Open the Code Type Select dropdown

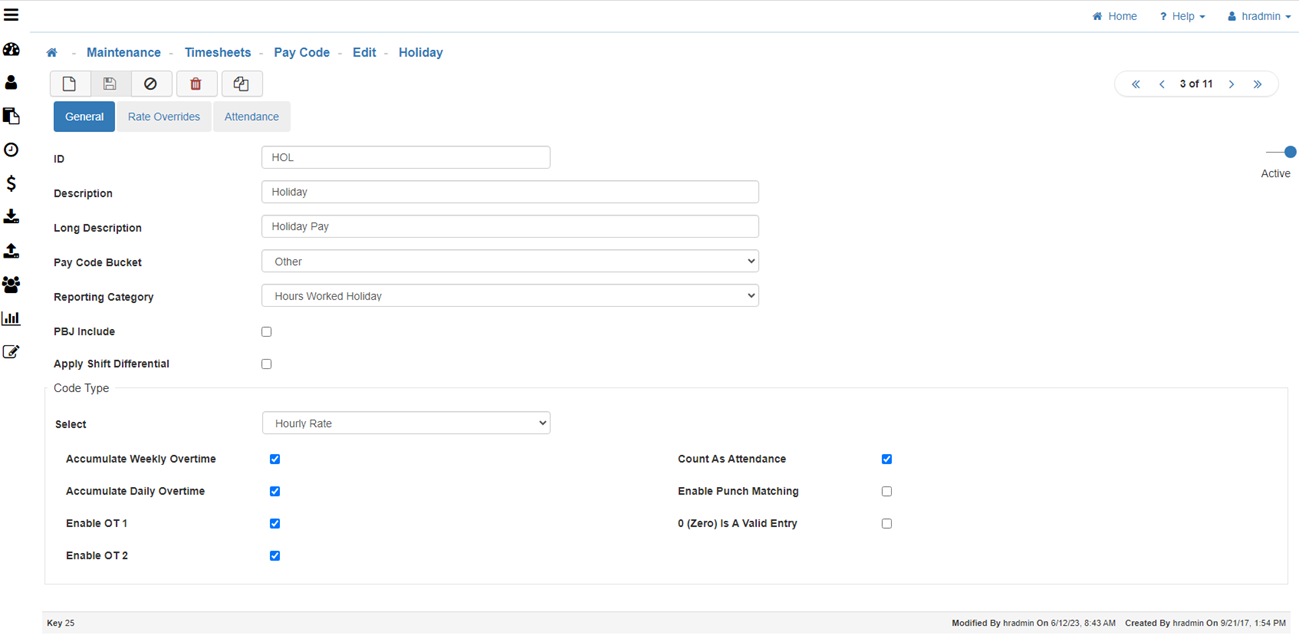coord(405,423)
